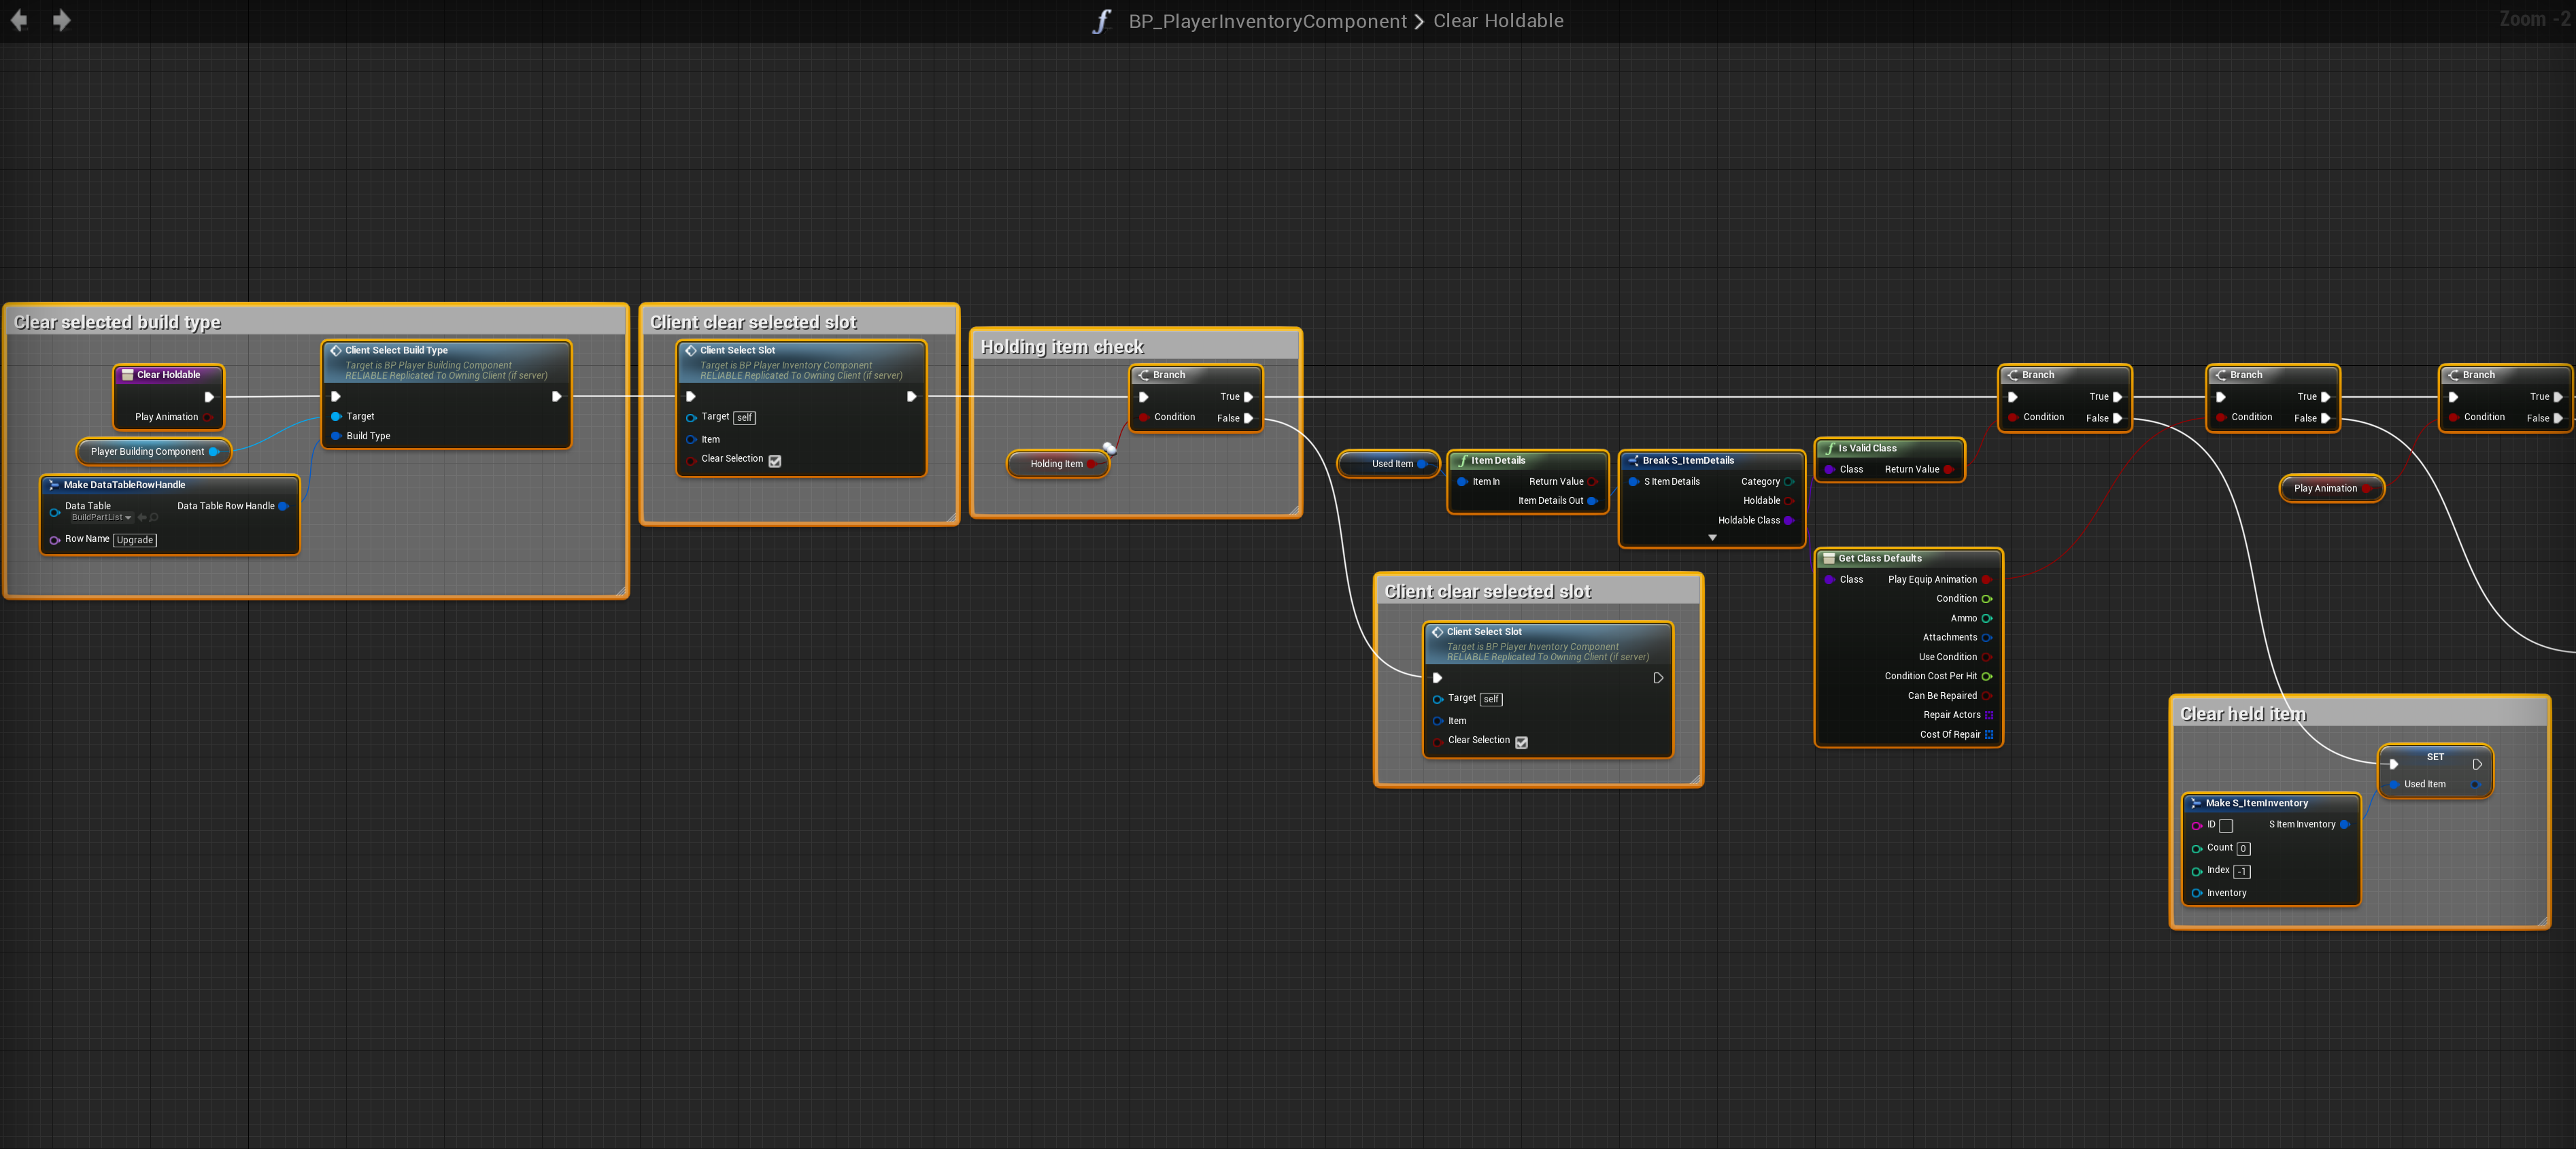Toggle Clear Selection checkbox in lower Client Select Slot
2576x1149 pixels.
[x=1521, y=742]
